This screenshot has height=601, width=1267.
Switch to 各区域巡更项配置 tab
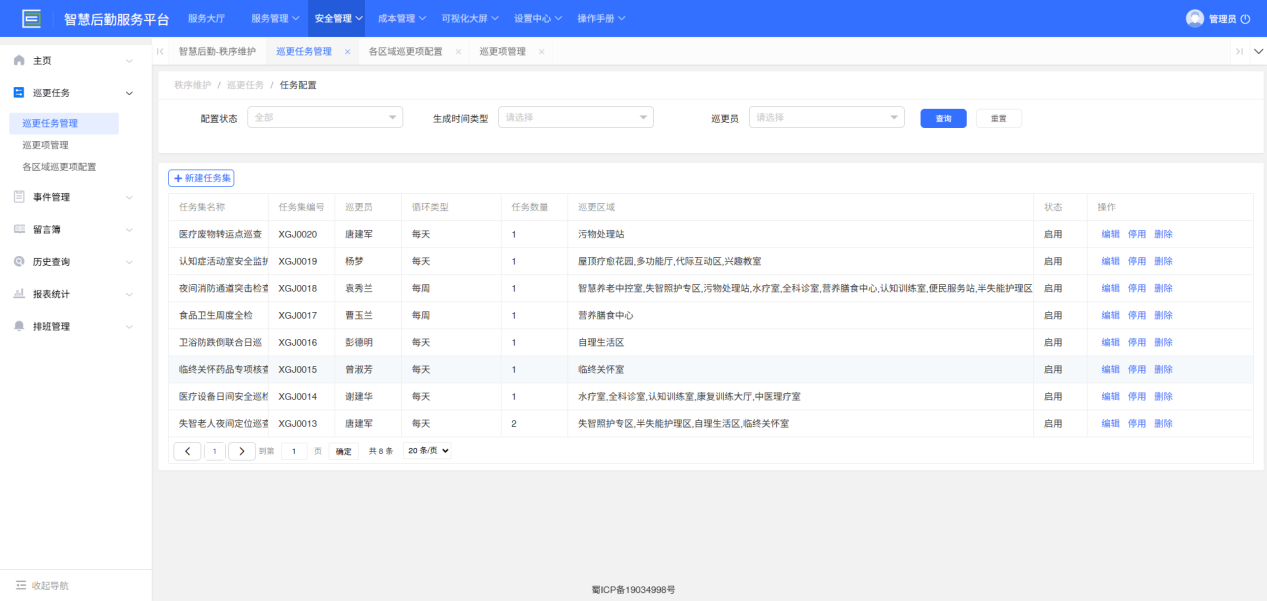[x=405, y=51]
